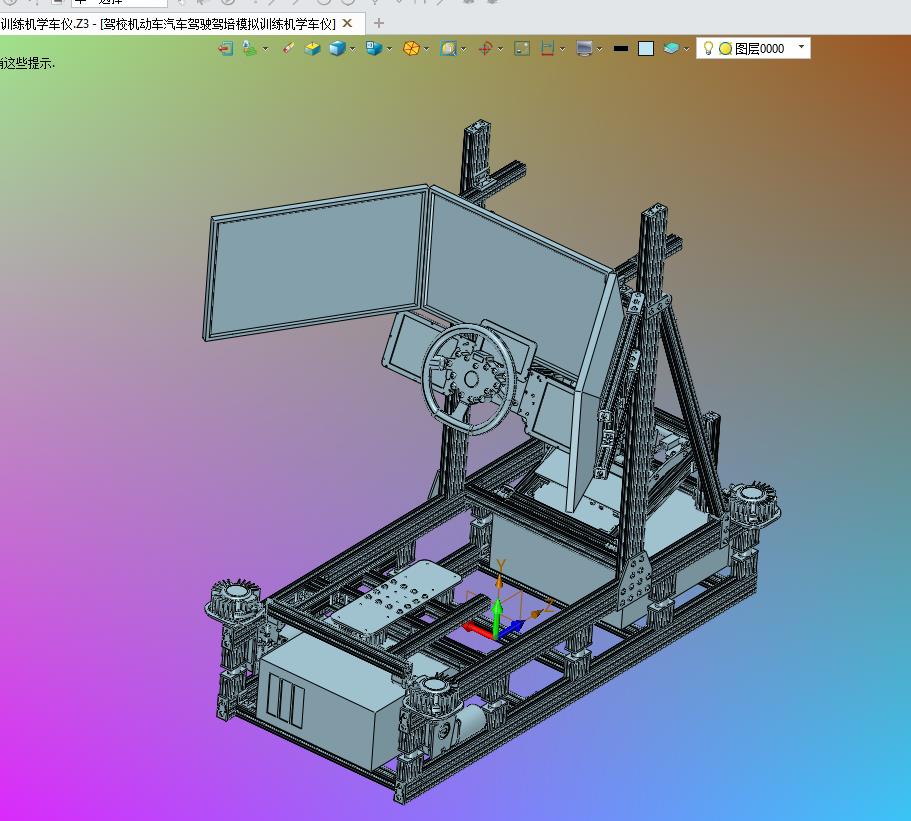Click the red crosshair target icon
The width and height of the screenshot is (911, 821).
(486, 49)
